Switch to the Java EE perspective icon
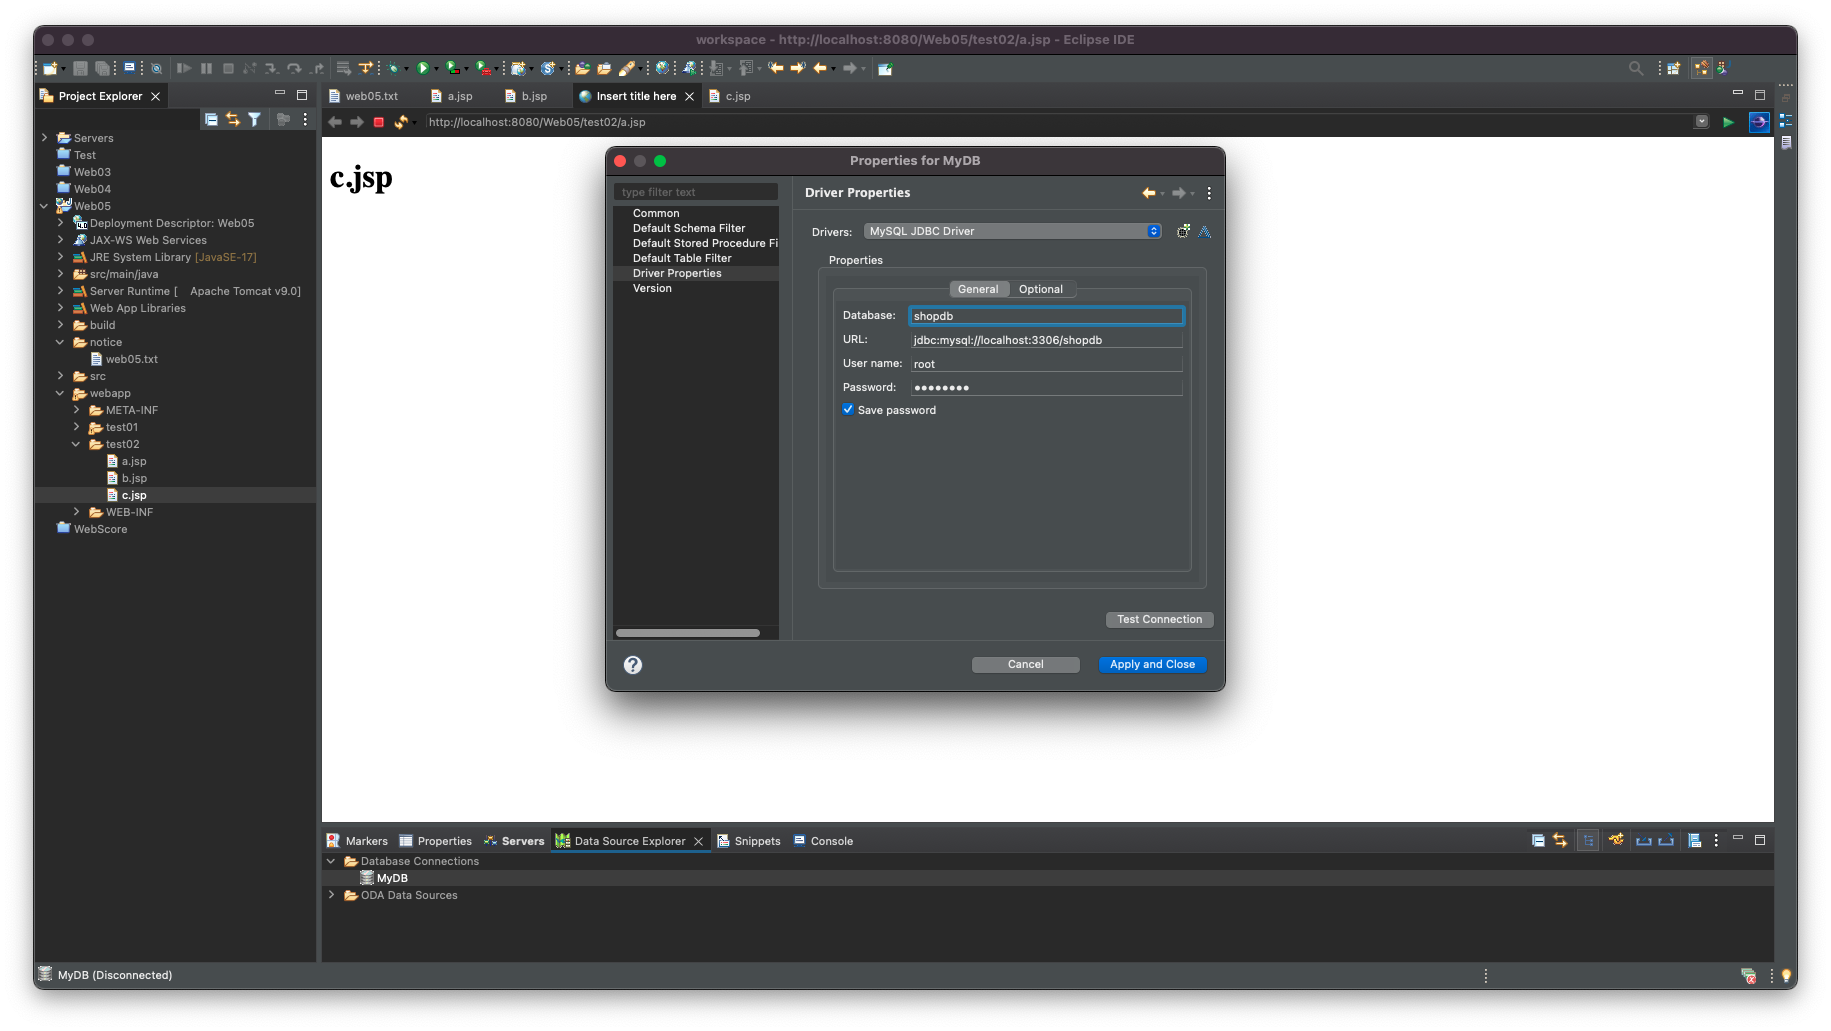The width and height of the screenshot is (1831, 1031). click(1701, 68)
